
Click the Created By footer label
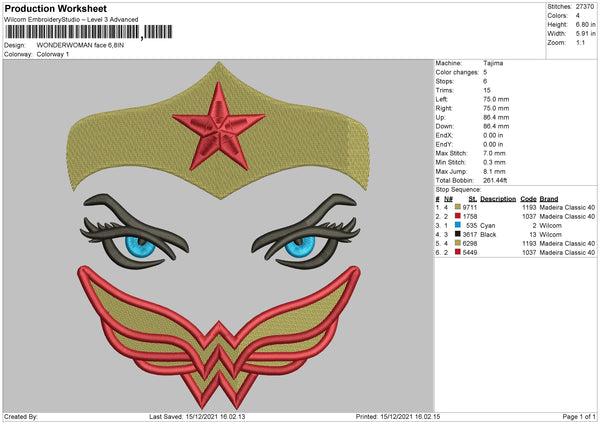[21, 417]
